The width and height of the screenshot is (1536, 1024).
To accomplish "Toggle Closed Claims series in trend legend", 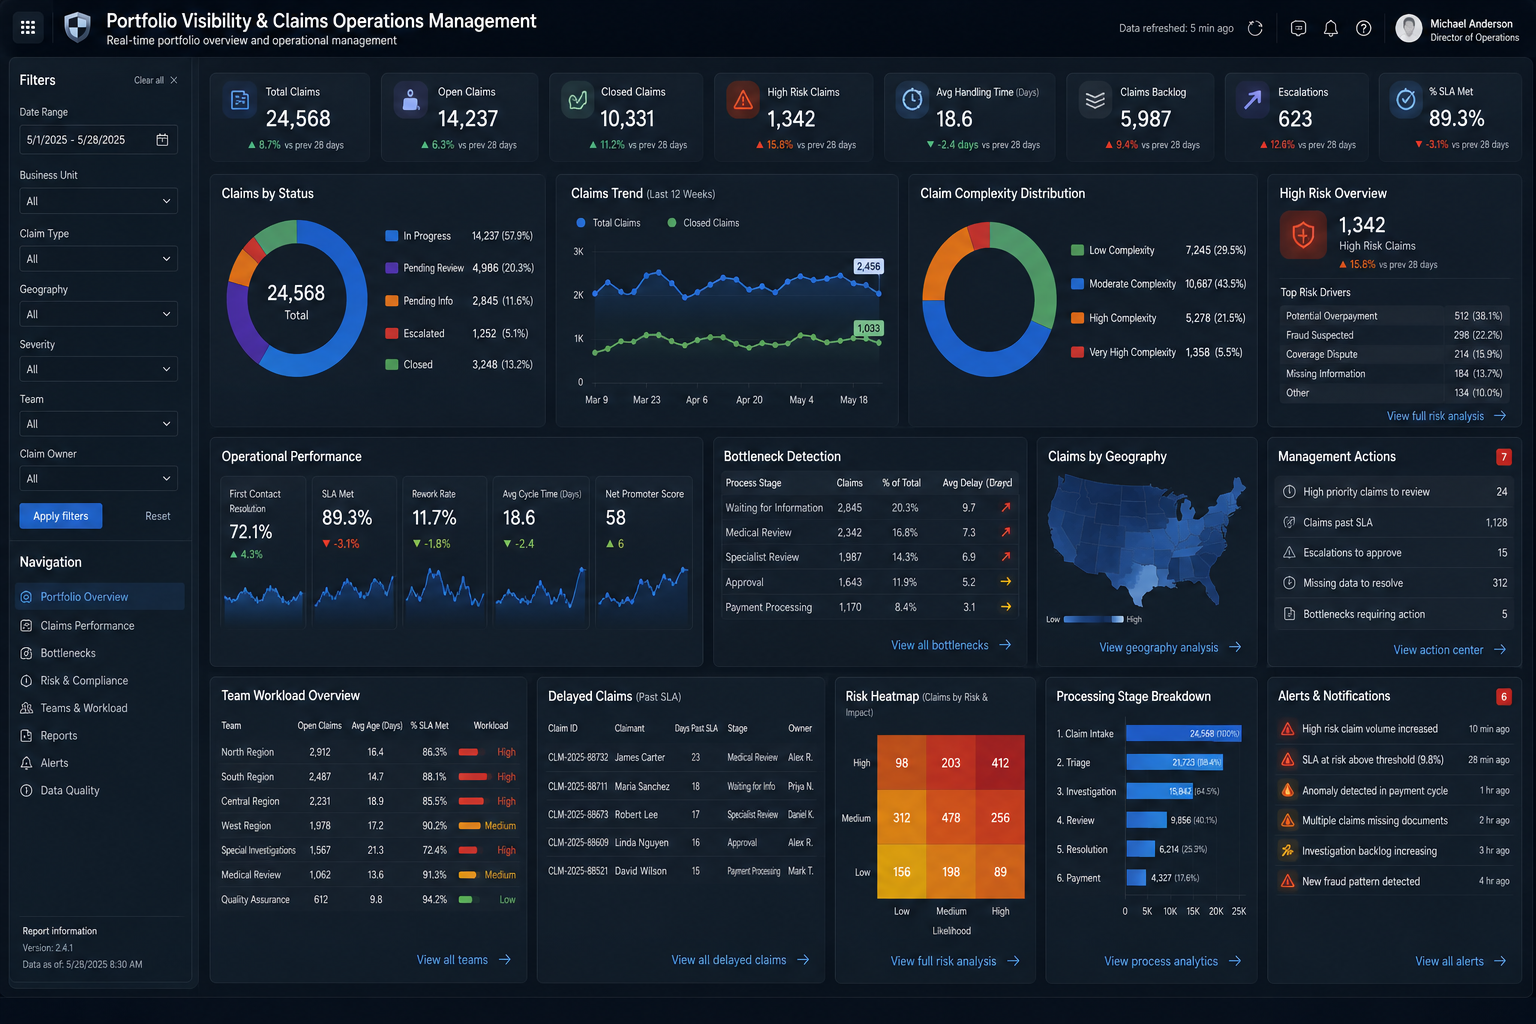I will 703,223.
